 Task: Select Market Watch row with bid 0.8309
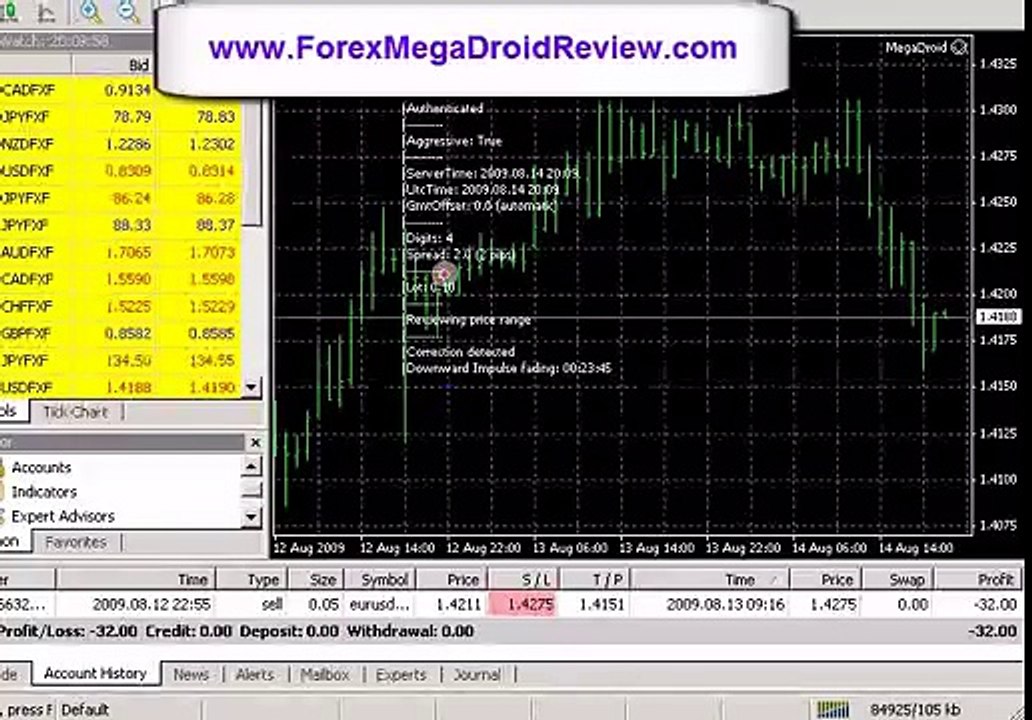(x=120, y=171)
